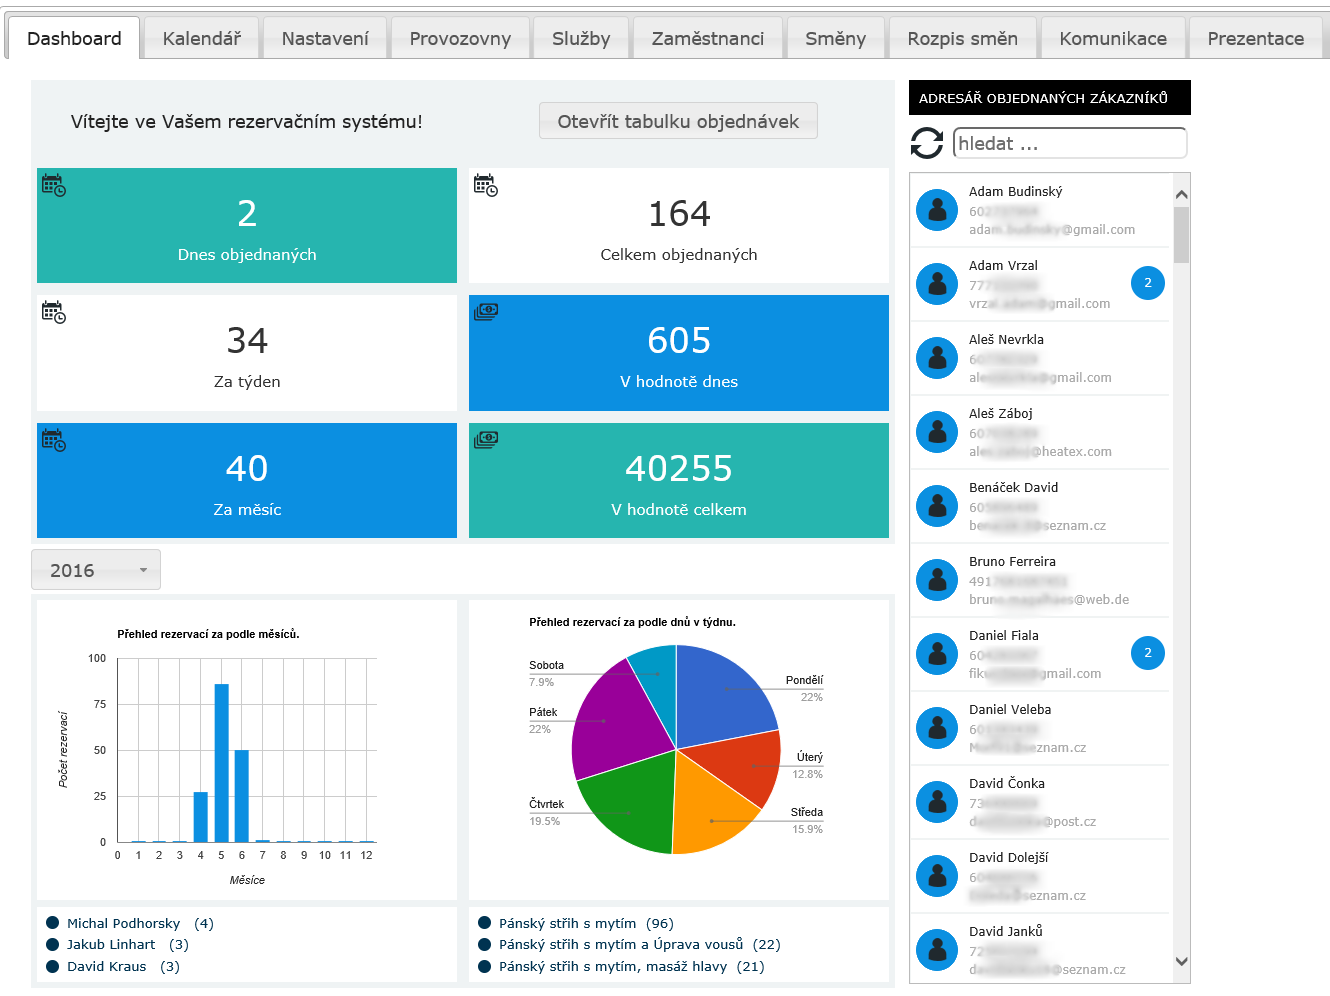Click money icon on V hodnotě celkem tile
This screenshot has width=1330, height=996.
(486, 439)
